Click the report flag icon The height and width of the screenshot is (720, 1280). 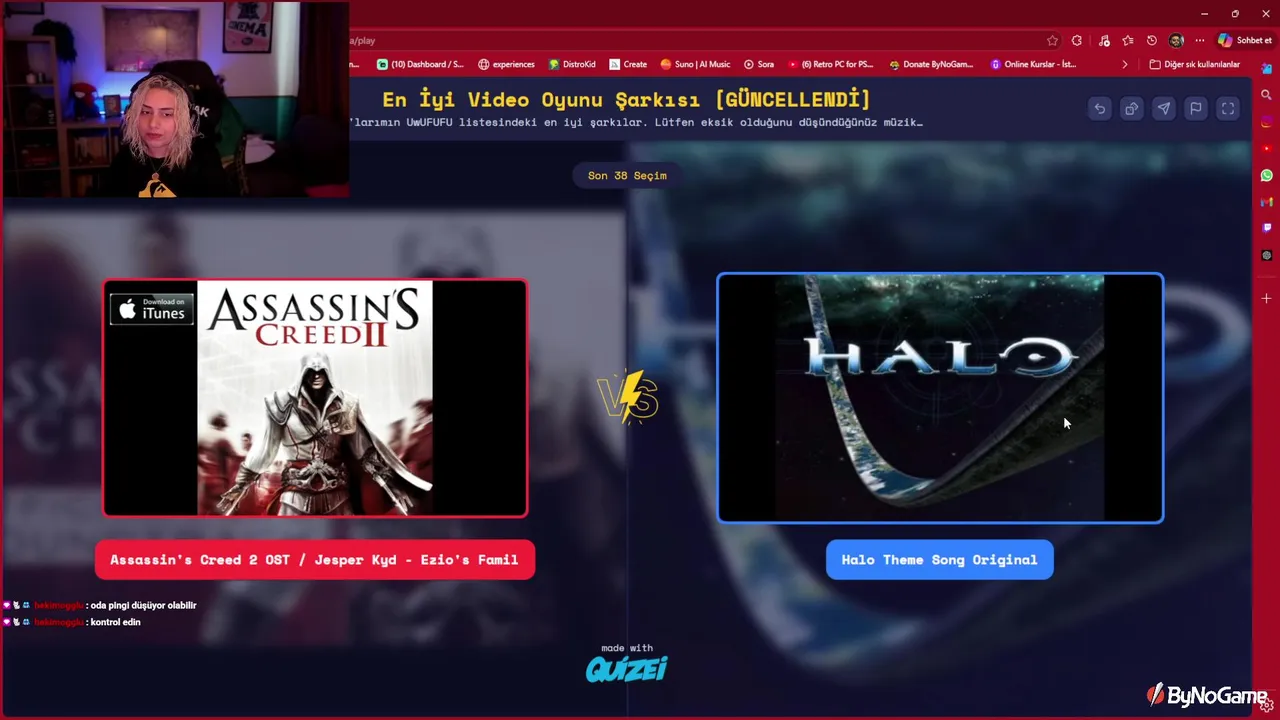pyautogui.click(x=1195, y=109)
